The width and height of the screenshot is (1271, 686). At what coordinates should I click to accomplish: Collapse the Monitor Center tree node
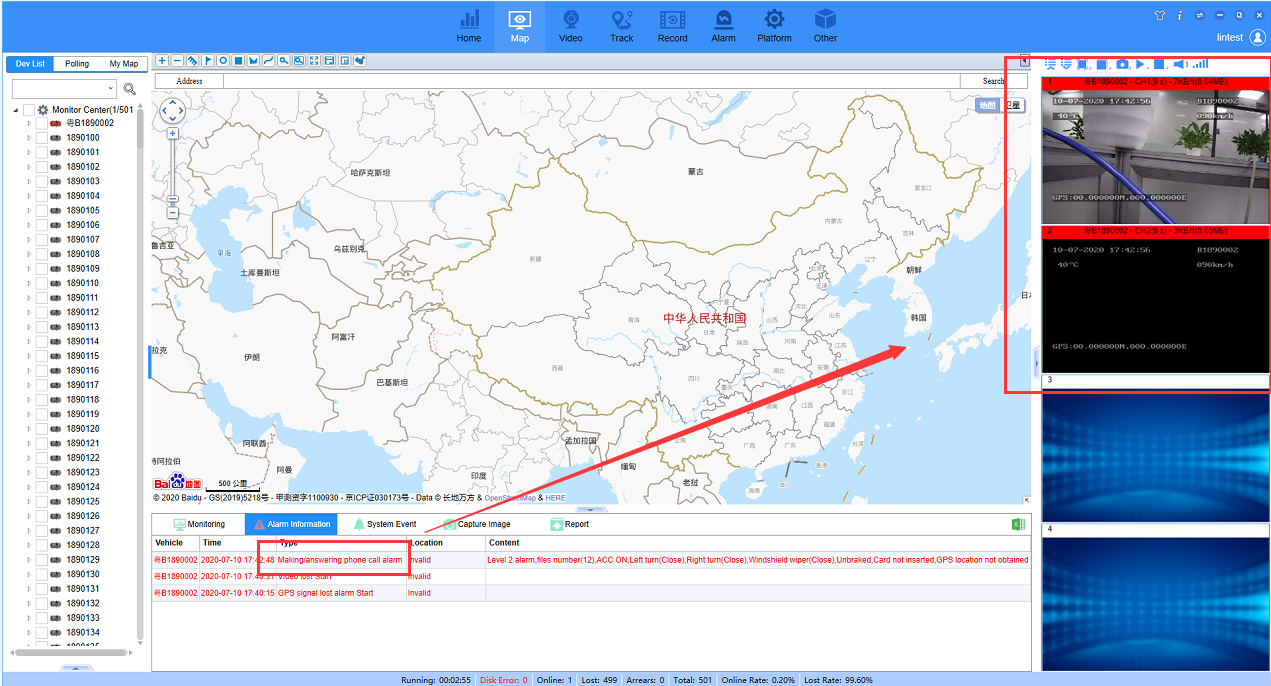coord(15,110)
